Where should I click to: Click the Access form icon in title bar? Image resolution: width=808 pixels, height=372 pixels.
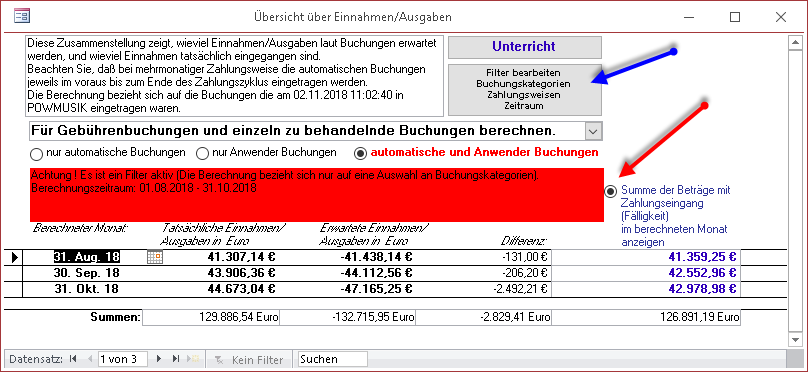22,16
